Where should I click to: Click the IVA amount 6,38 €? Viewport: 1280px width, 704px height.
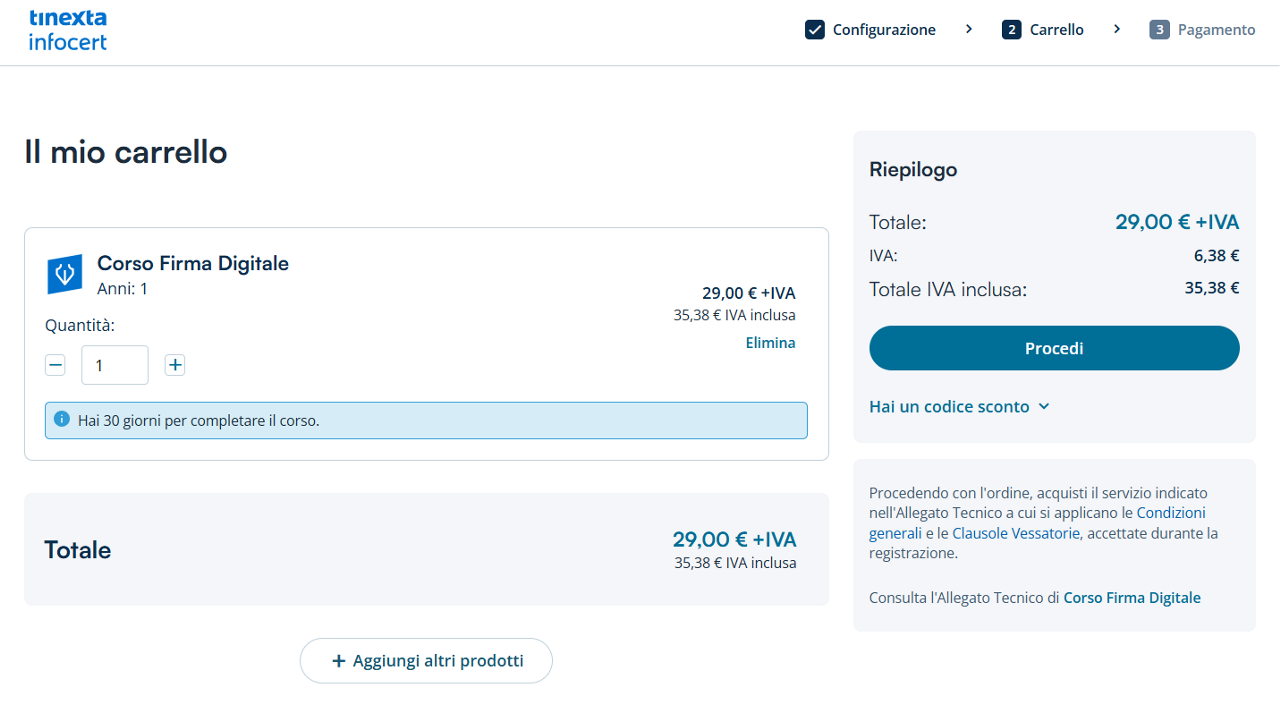click(1216, 255)
